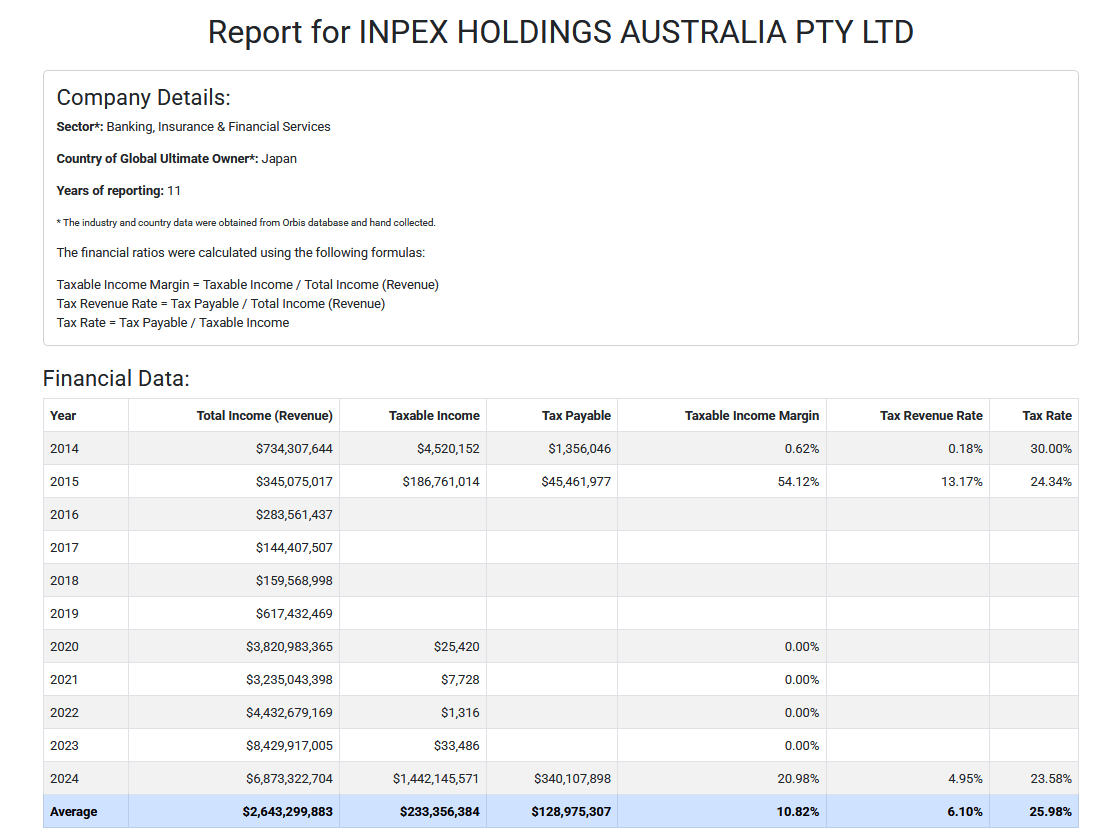Screen dimensions: 1117x840
Task: Select the Company Details heading
Action: (x=143, y=98)
